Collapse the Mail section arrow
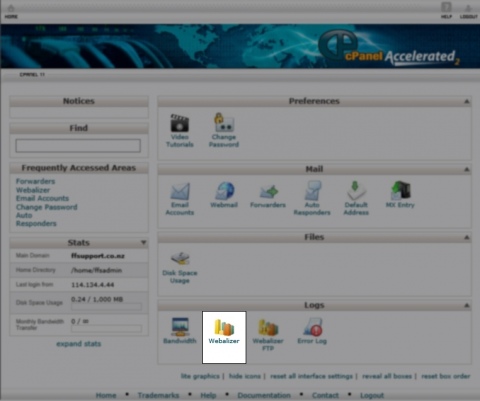The width and height of the screenshot is (480, 401). point(467,169)
